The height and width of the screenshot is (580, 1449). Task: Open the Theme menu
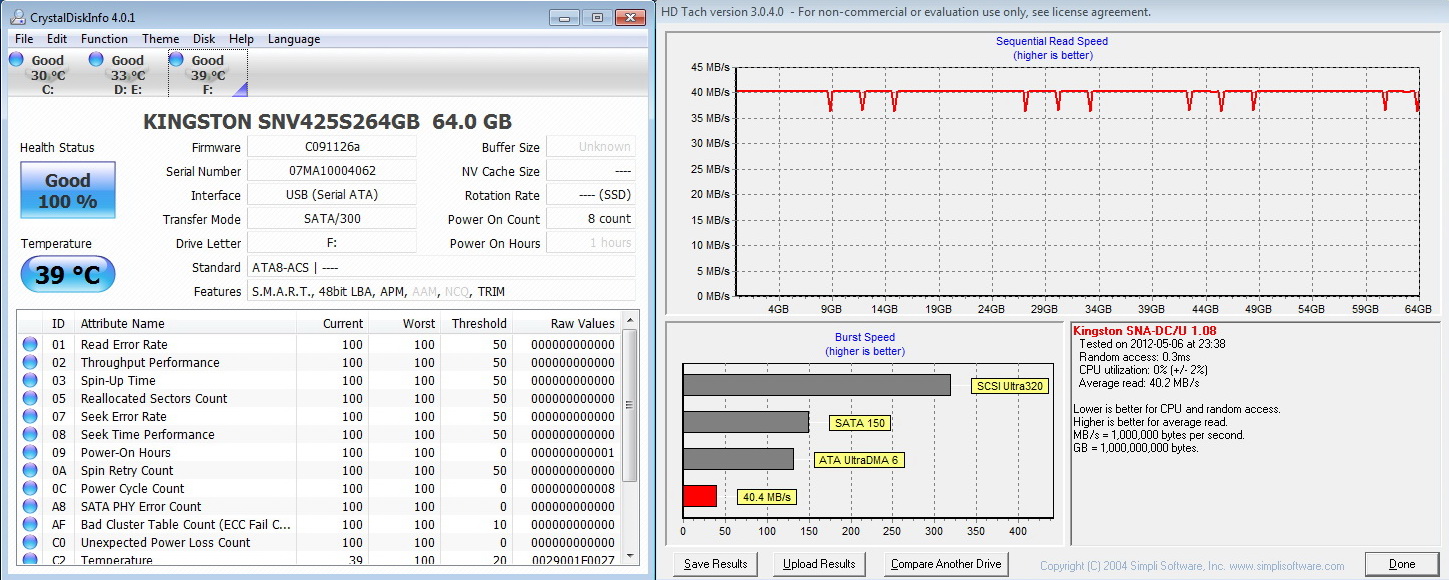[160, 39]
